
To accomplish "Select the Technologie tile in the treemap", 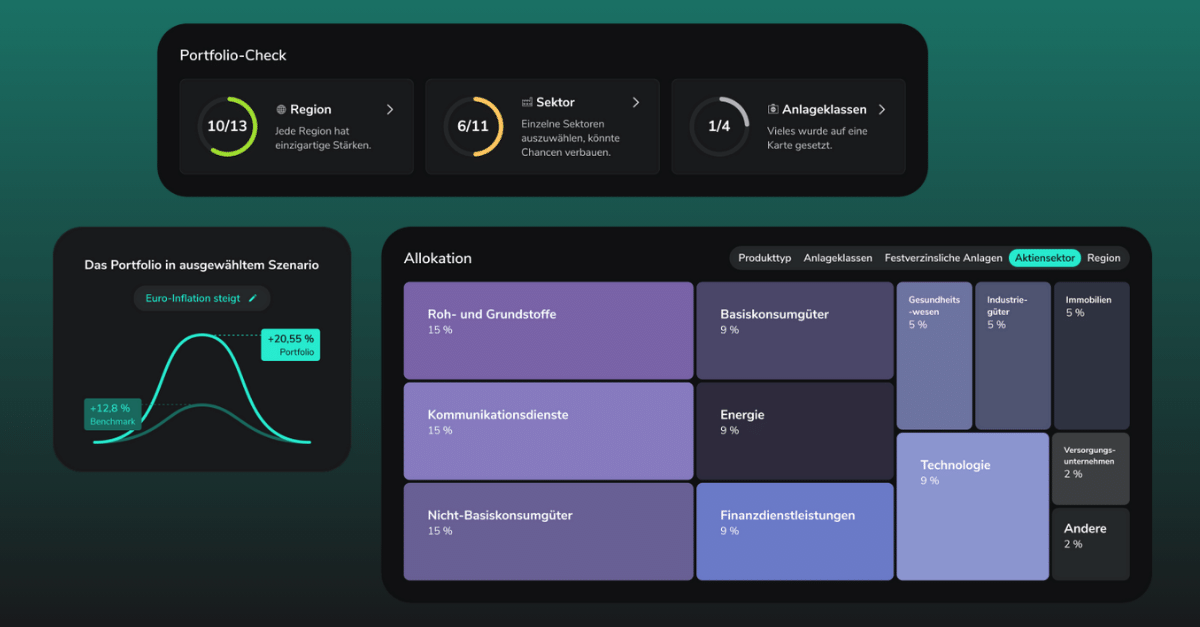I will (x=972, y=505).
